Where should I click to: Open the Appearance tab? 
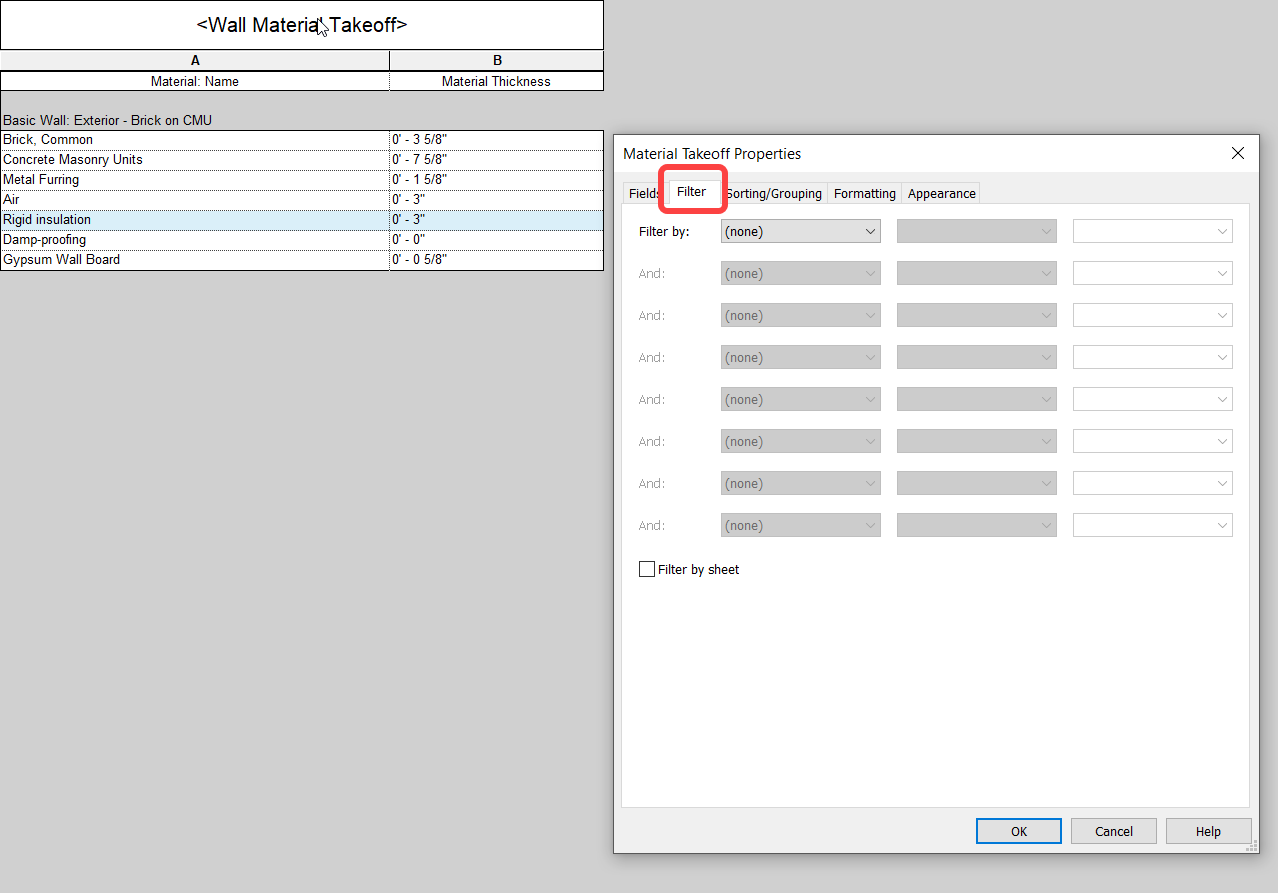[940, 193]
